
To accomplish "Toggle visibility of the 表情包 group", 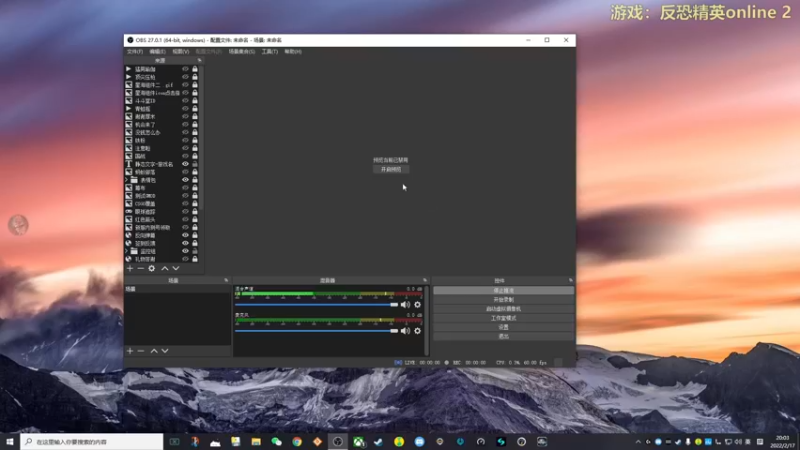I will point(185,180).
